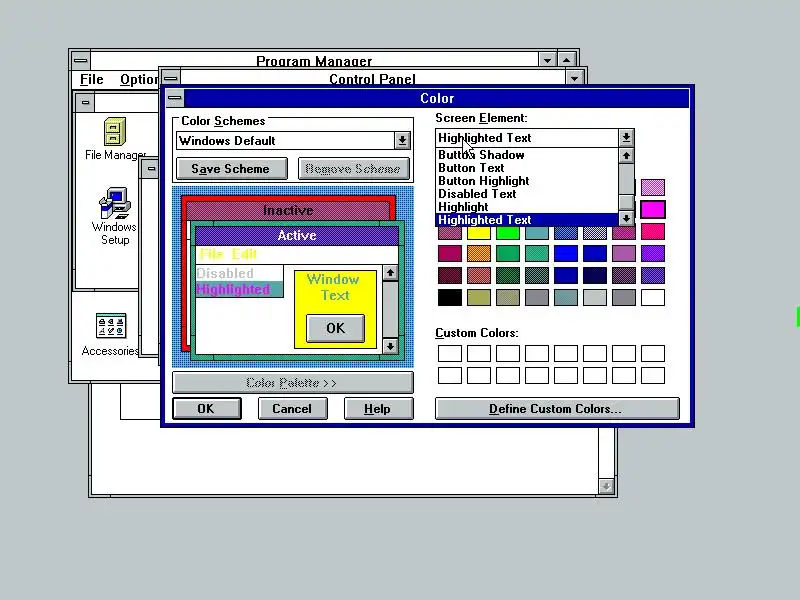Pick the olive yellow swatch beside black

[479, 297]
